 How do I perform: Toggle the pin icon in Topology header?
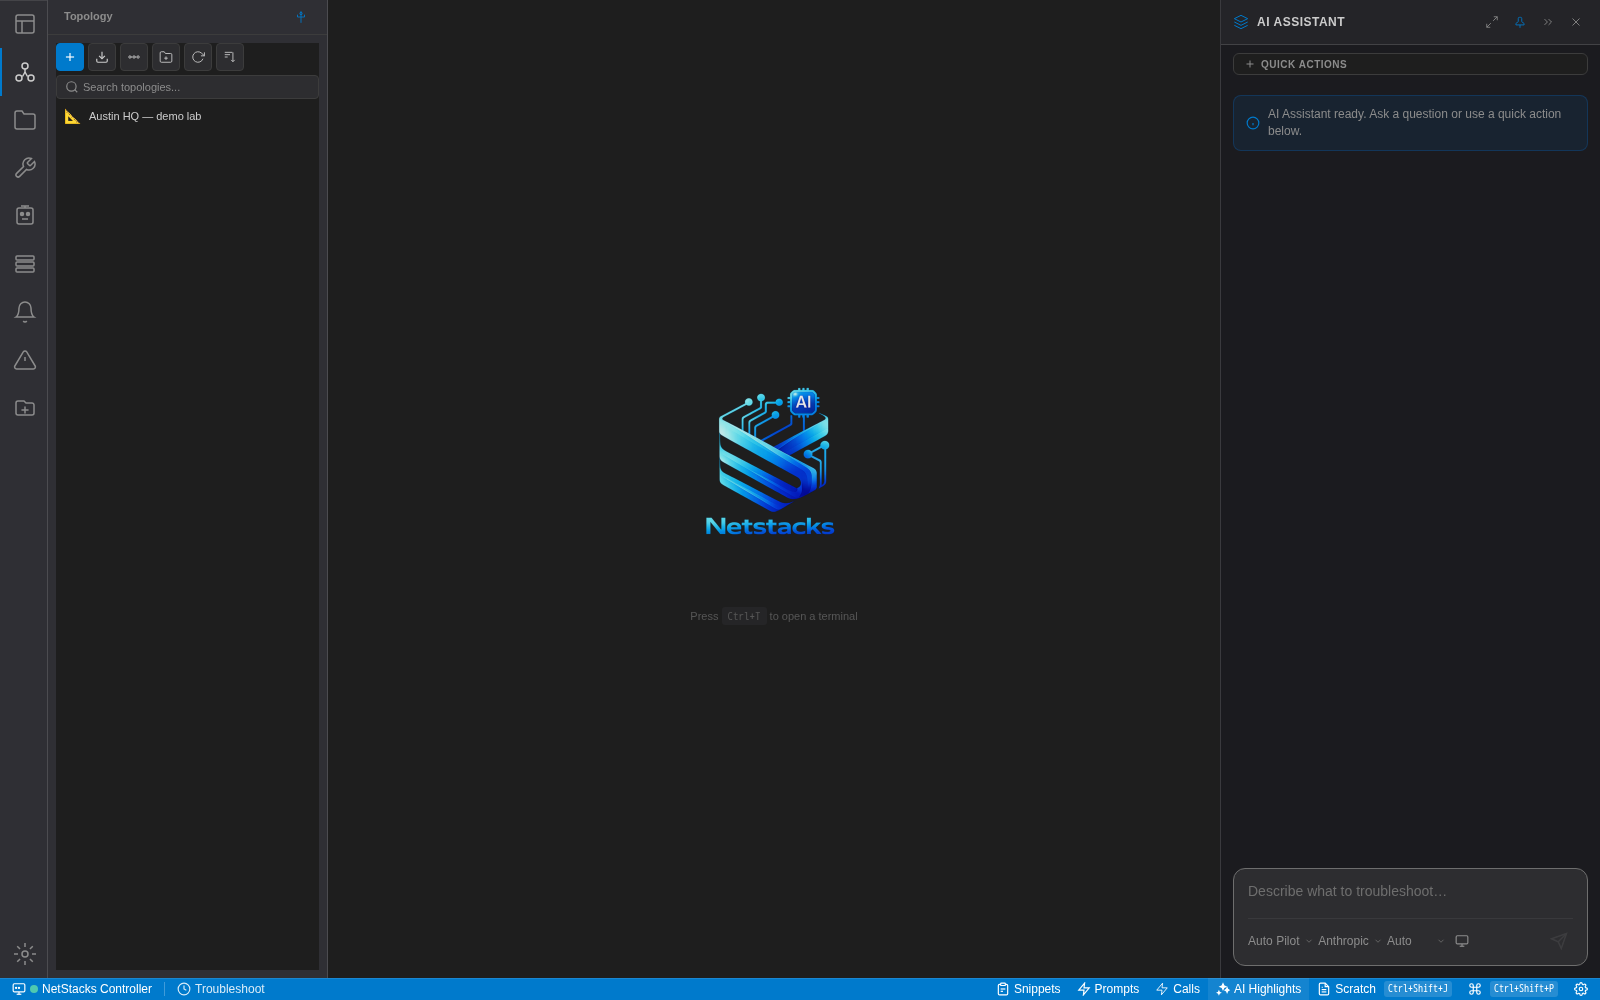click(301, 16)
